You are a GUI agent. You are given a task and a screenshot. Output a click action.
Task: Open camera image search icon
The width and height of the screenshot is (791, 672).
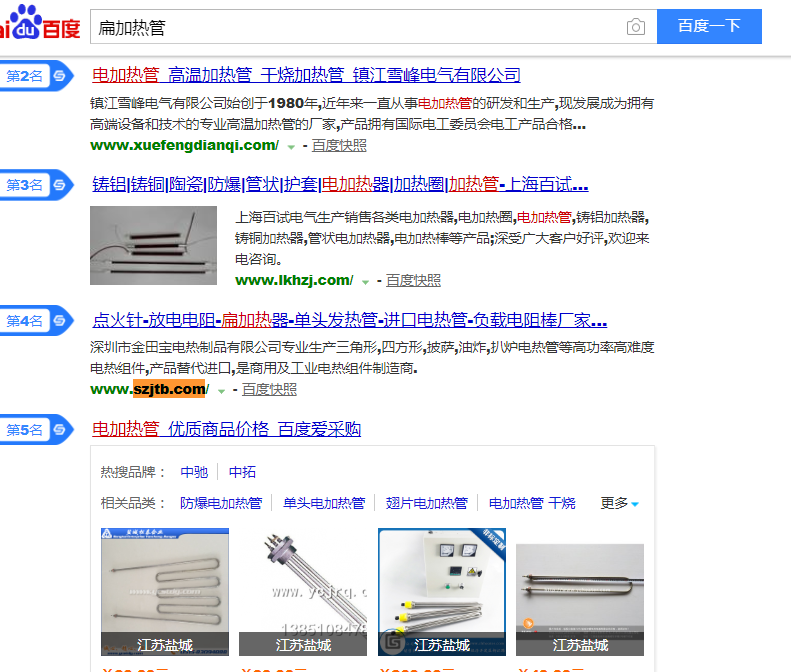coord(636,27)
